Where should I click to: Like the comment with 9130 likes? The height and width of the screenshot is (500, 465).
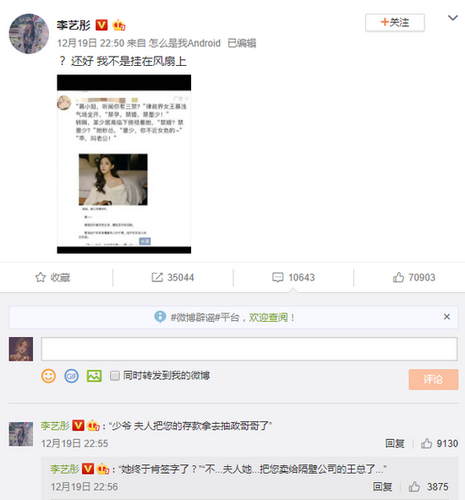pyautogui.click(x=426, y=443)
